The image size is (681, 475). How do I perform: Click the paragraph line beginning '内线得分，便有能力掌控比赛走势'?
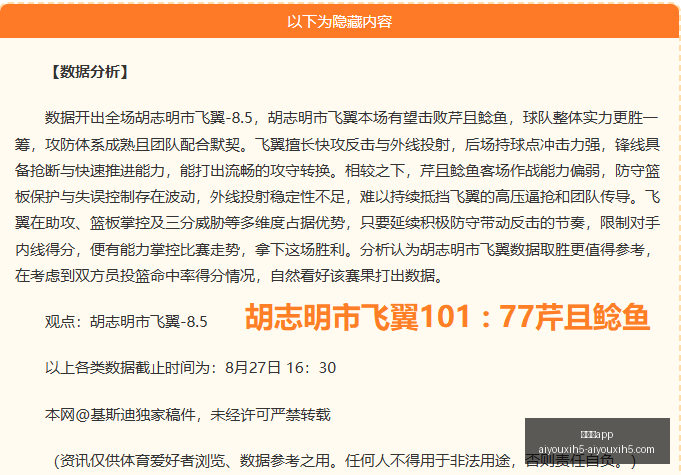pyautogui.click(x=334, y=250)
